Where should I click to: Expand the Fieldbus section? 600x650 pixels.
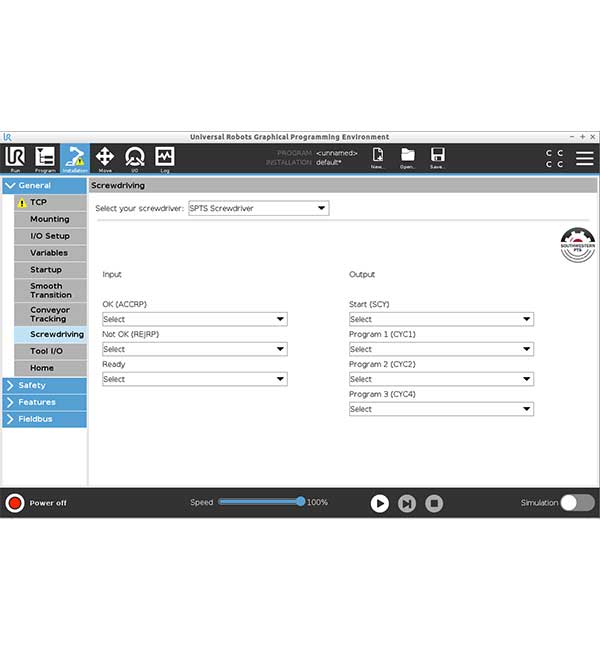pos(45,419)
